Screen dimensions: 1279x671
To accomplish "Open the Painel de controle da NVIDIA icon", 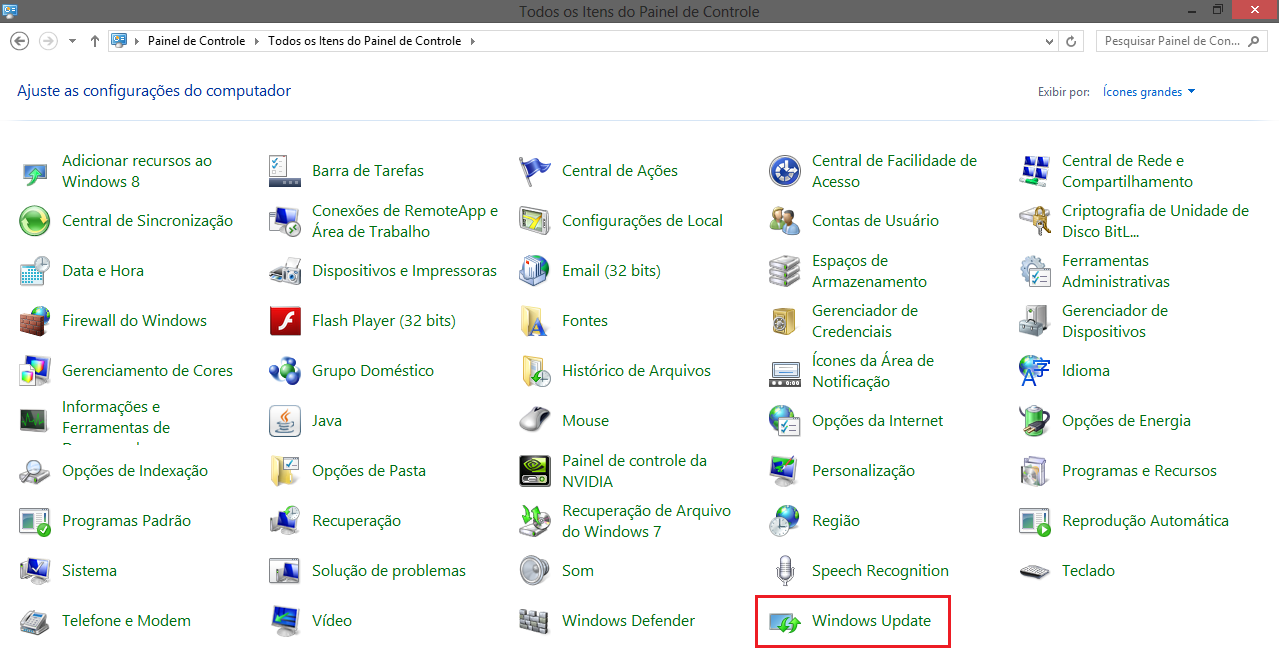I will pos(535,471).
